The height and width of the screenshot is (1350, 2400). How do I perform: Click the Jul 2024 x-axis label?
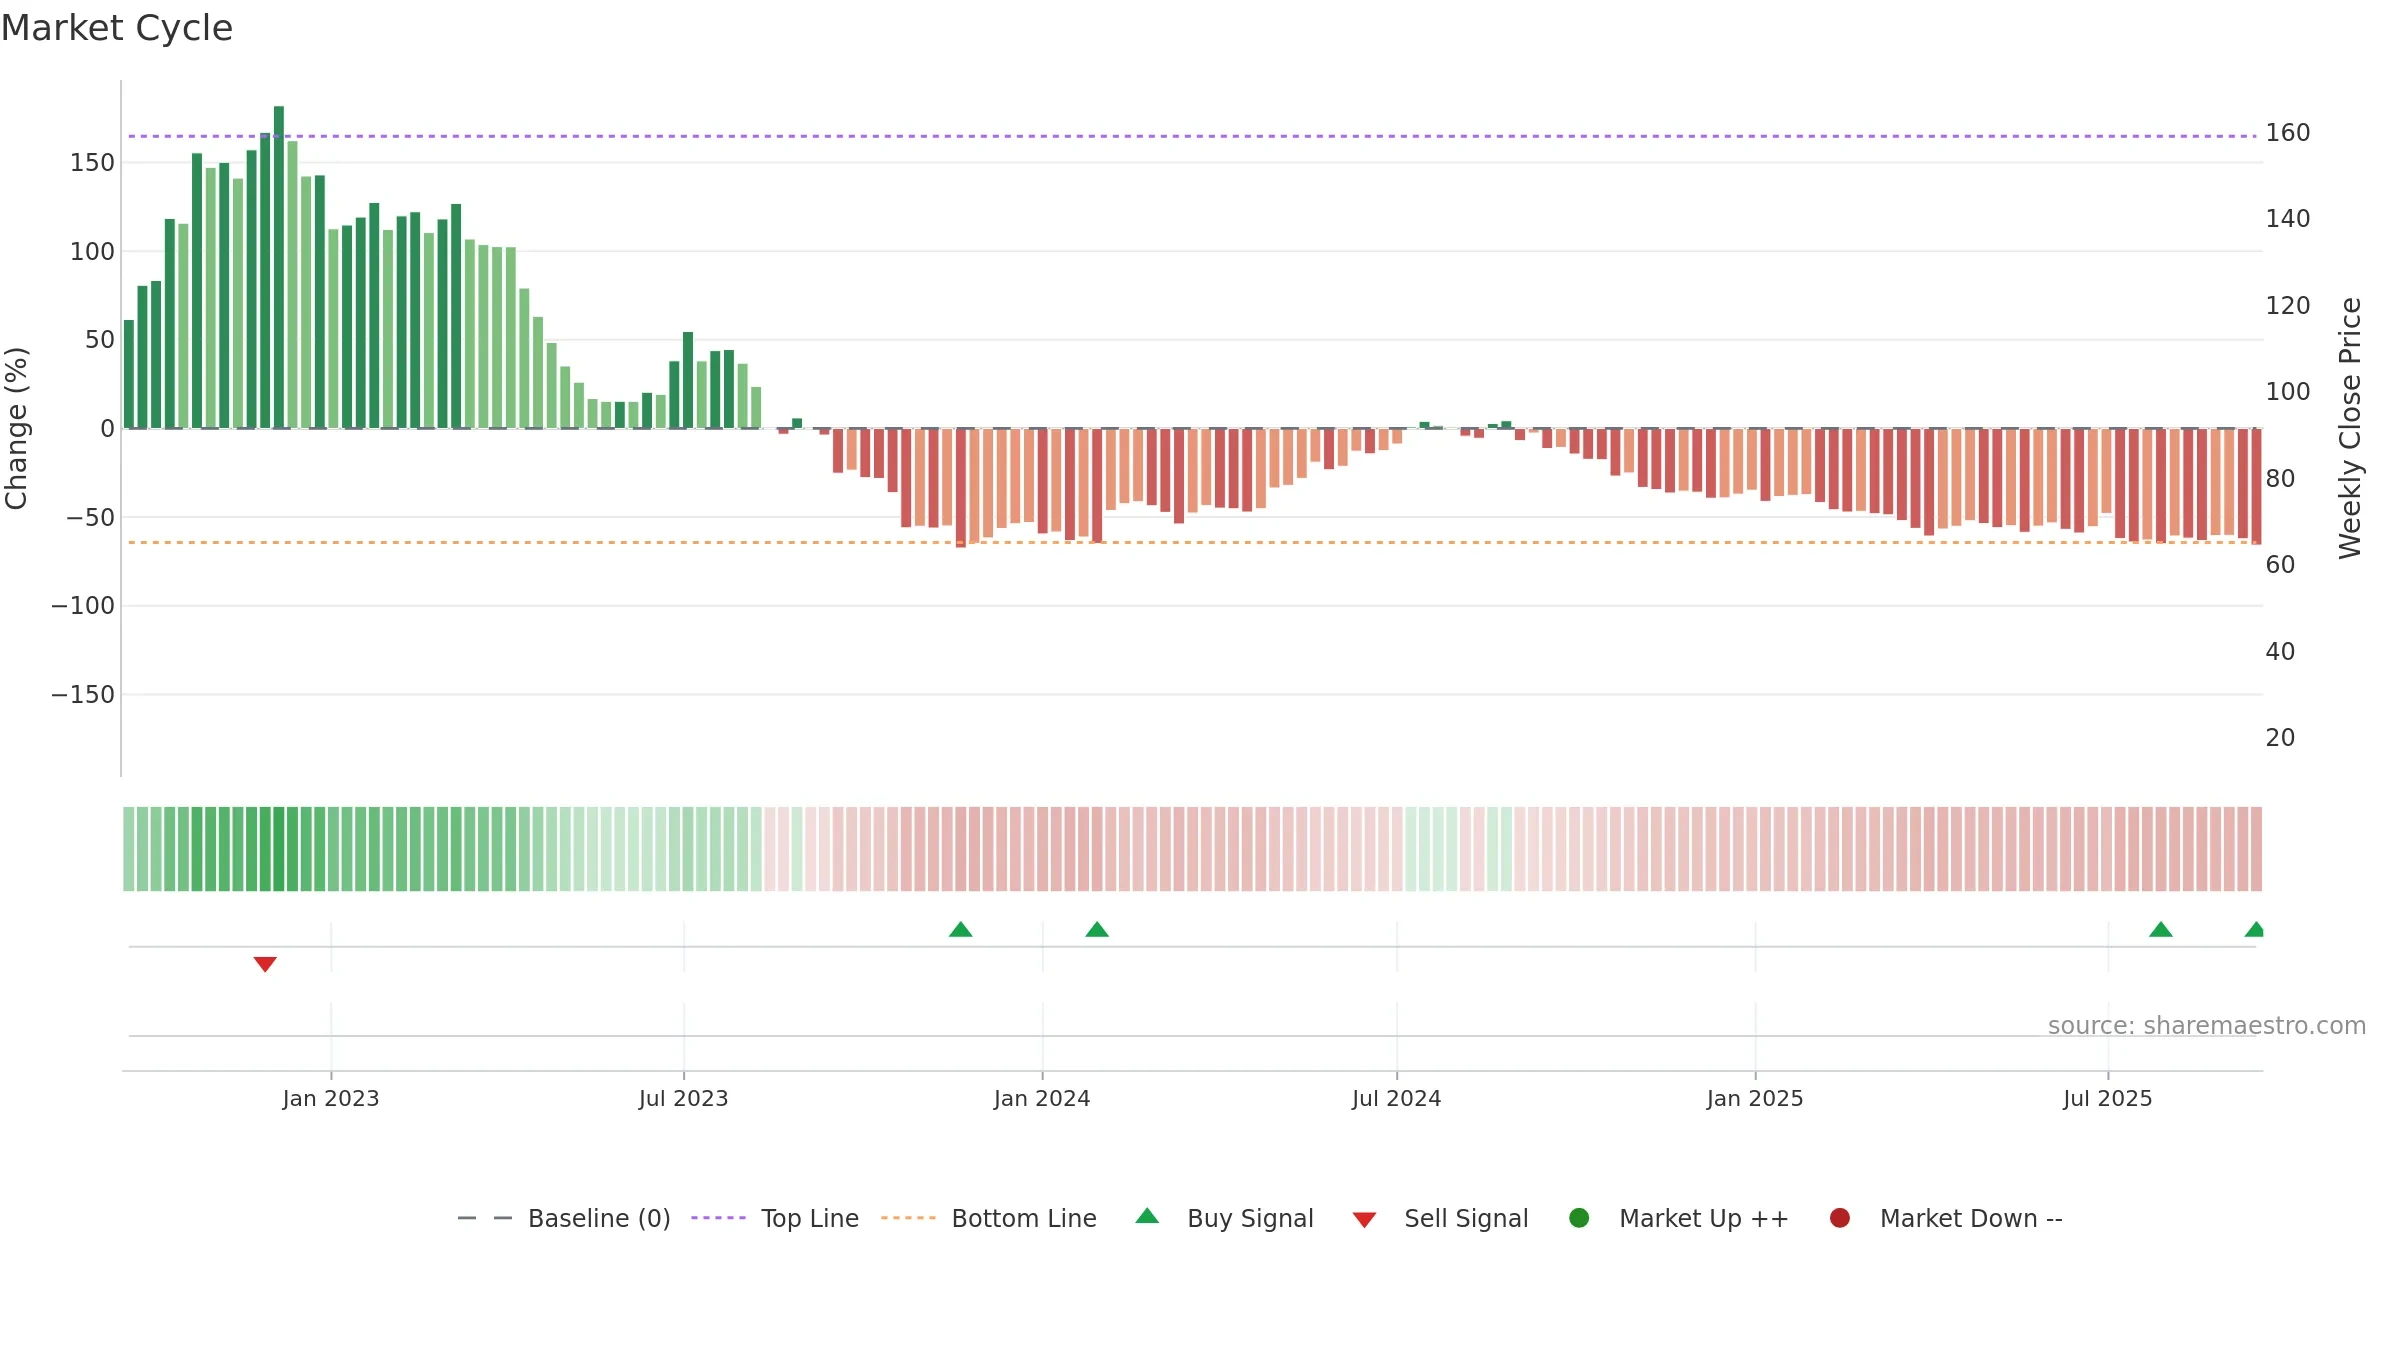point(1397,1098)
